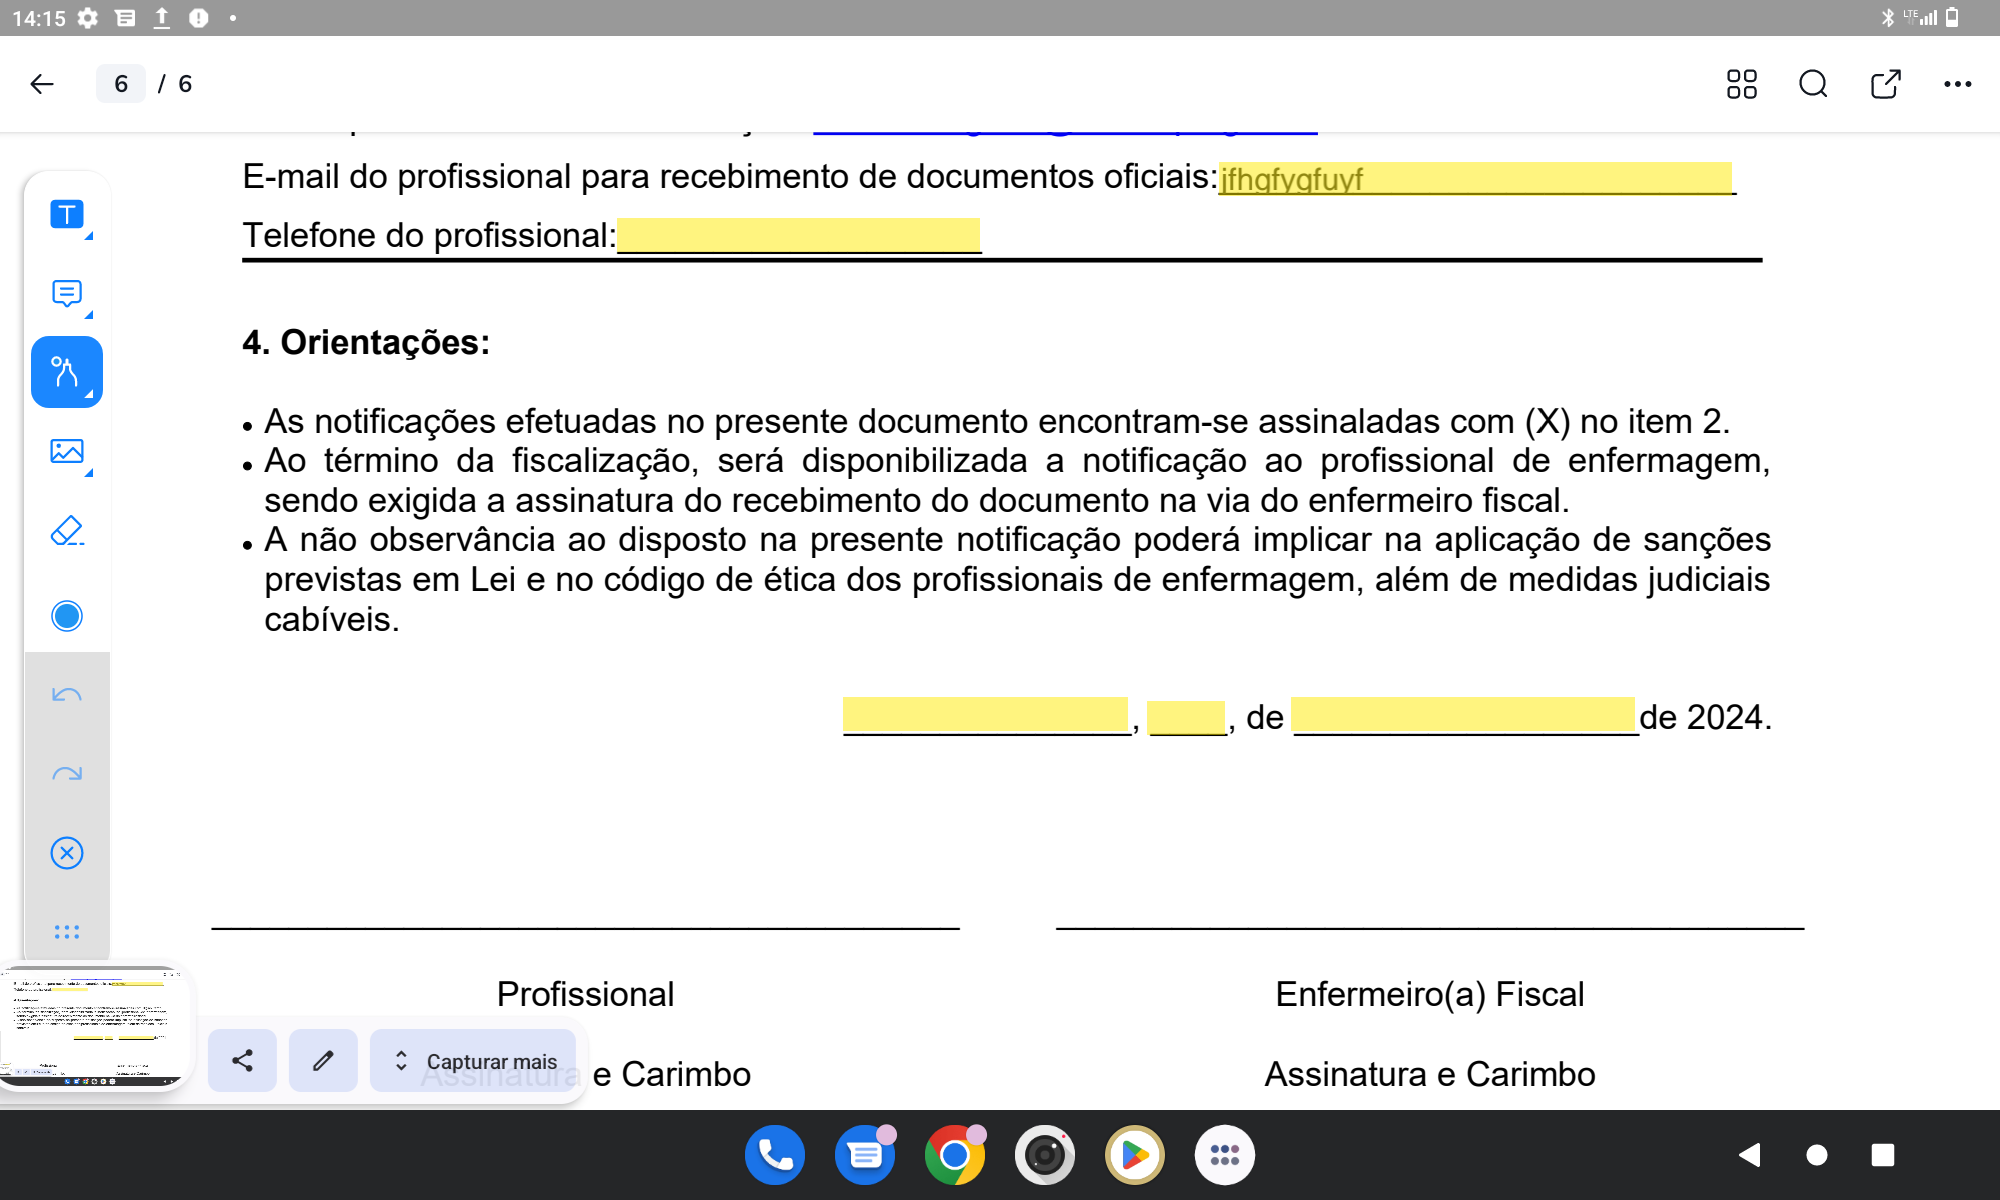Open the toolbar's more tools dots

click(x=67, y=932)
